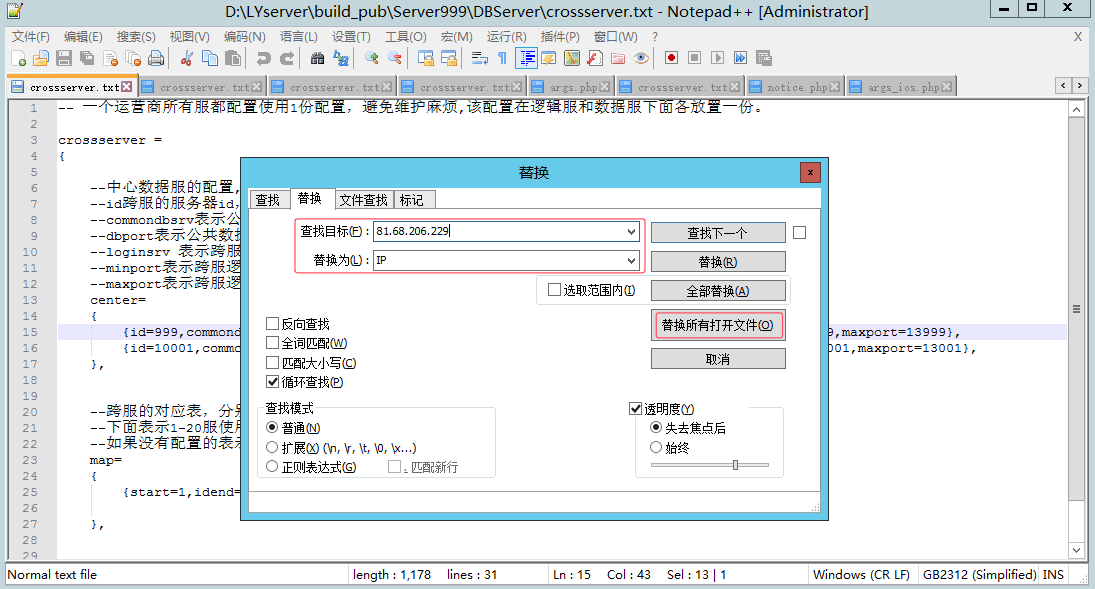
Task: Click the Cut icon in the toolbar
Action: [x=187, y=58]
